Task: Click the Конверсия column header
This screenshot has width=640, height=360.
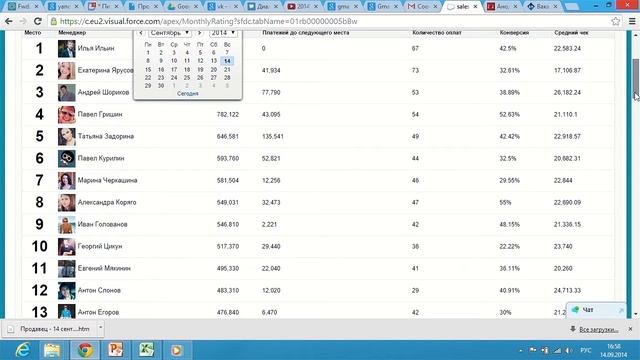Action: [514, 33]
